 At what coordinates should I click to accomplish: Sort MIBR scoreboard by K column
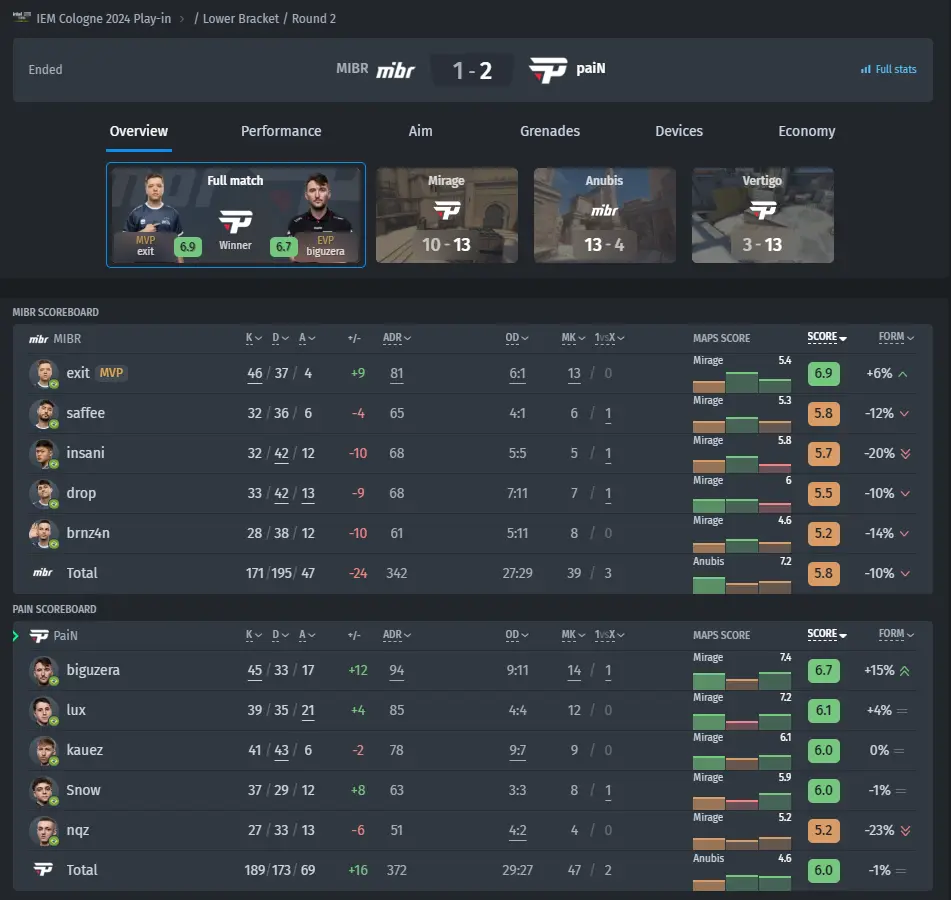tap(254, 338)
